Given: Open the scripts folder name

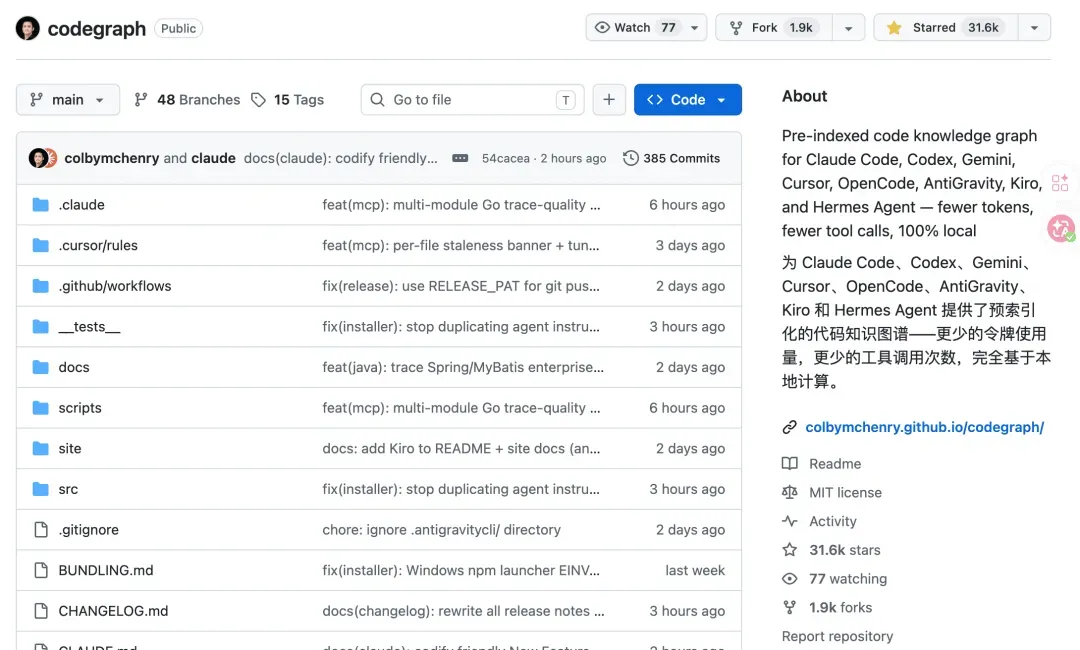Looking at the screenshot, I should point(80,408).
